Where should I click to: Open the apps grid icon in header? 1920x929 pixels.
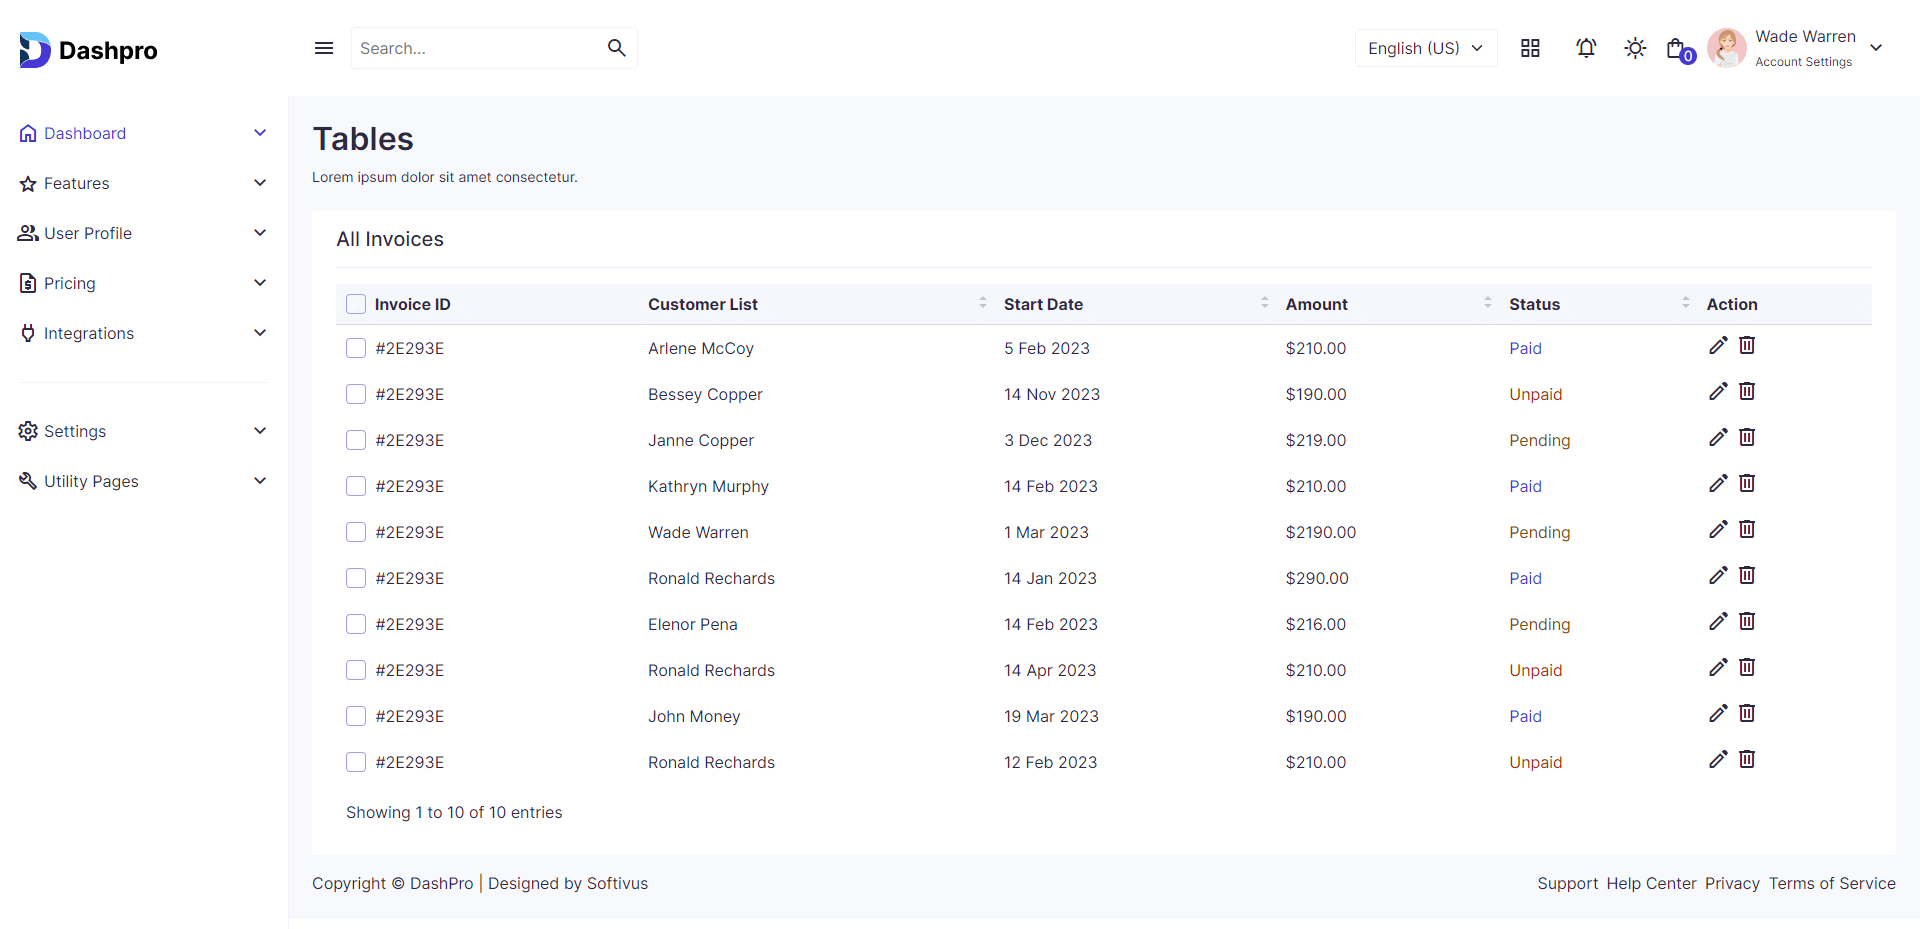click(1530, 48)
